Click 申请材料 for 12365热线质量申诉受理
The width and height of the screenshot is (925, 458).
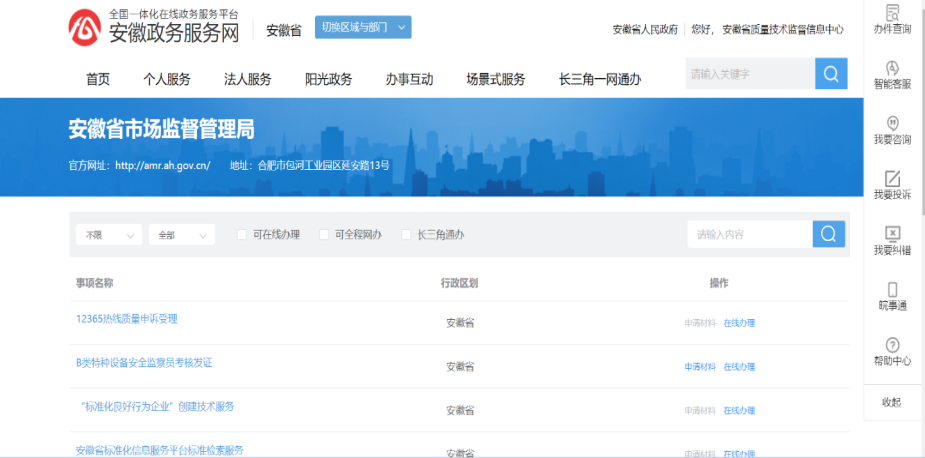tap(700, 323)
